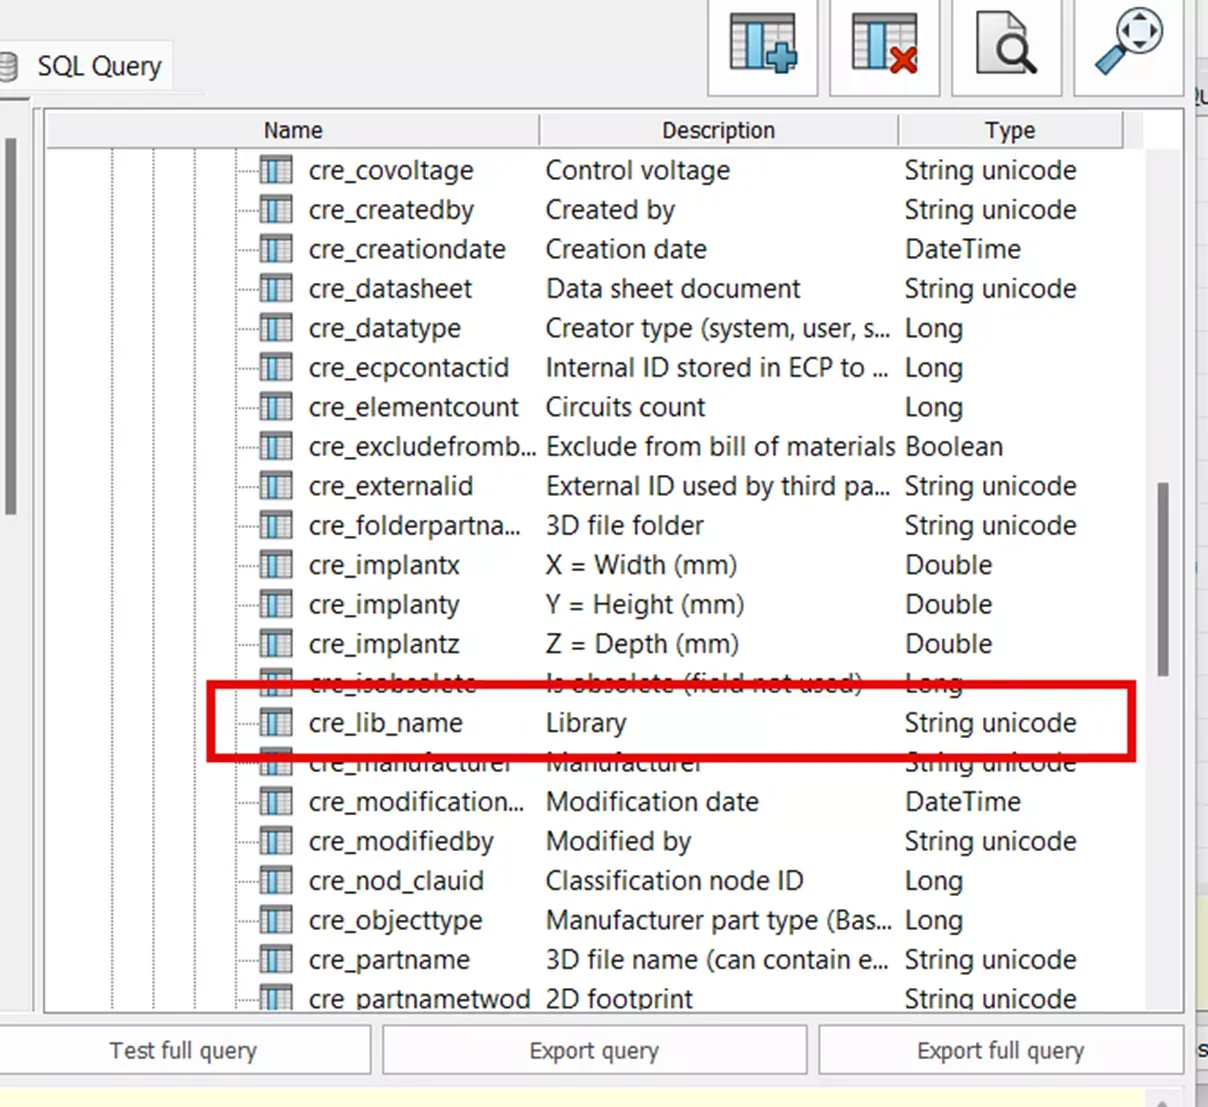
Task: Select the cre_elementcount field
Action: click(x=413, y=407)
